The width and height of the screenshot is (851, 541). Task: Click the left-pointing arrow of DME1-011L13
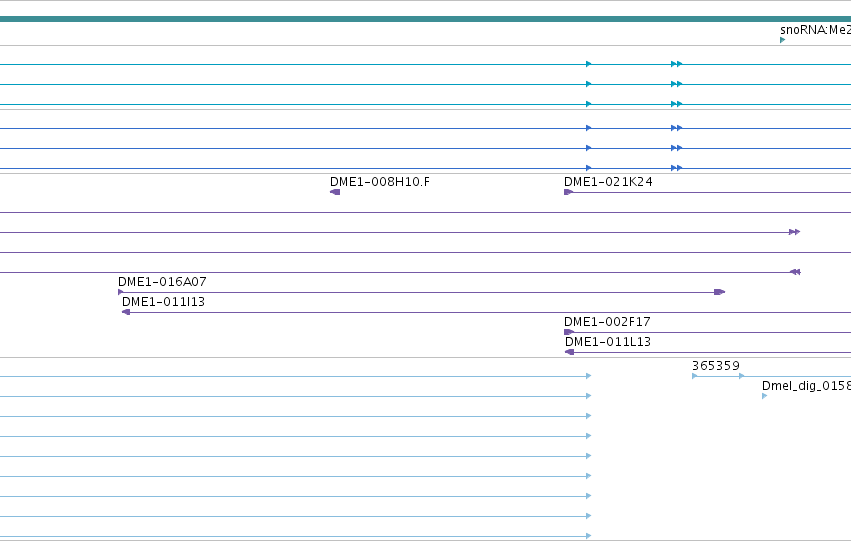click(569, 352)
